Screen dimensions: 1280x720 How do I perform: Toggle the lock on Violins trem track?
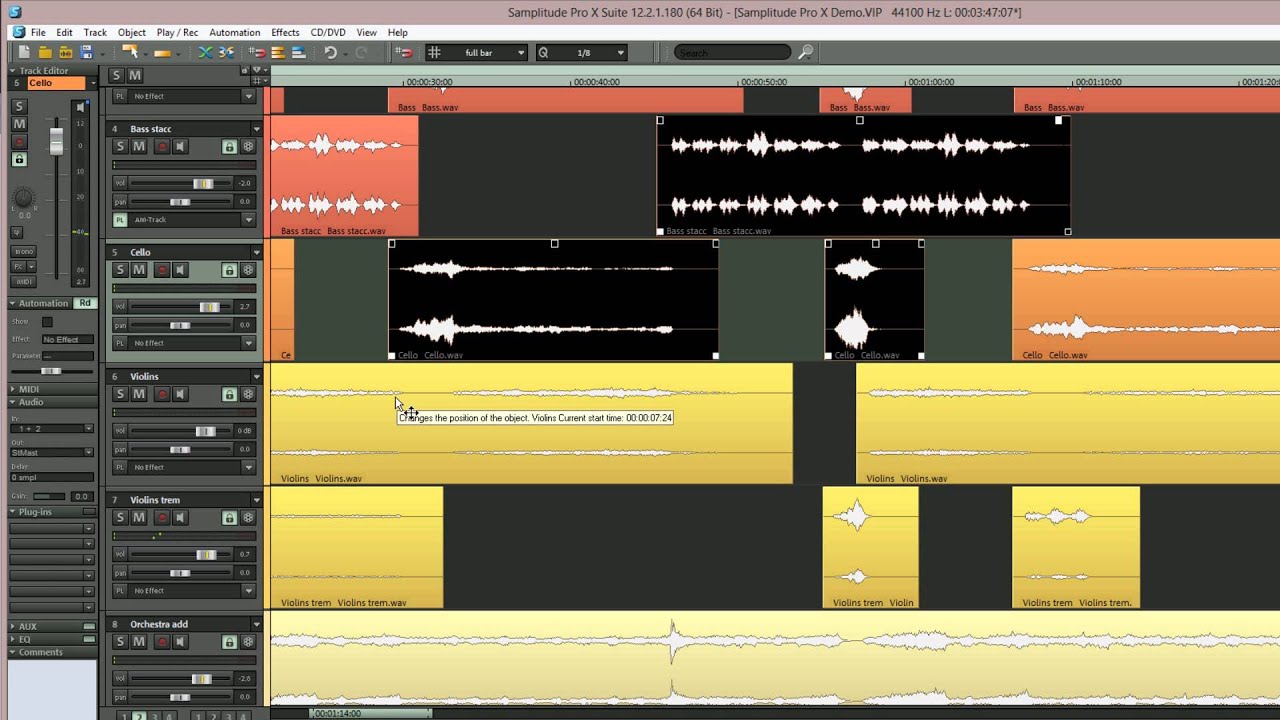[229, 517]
